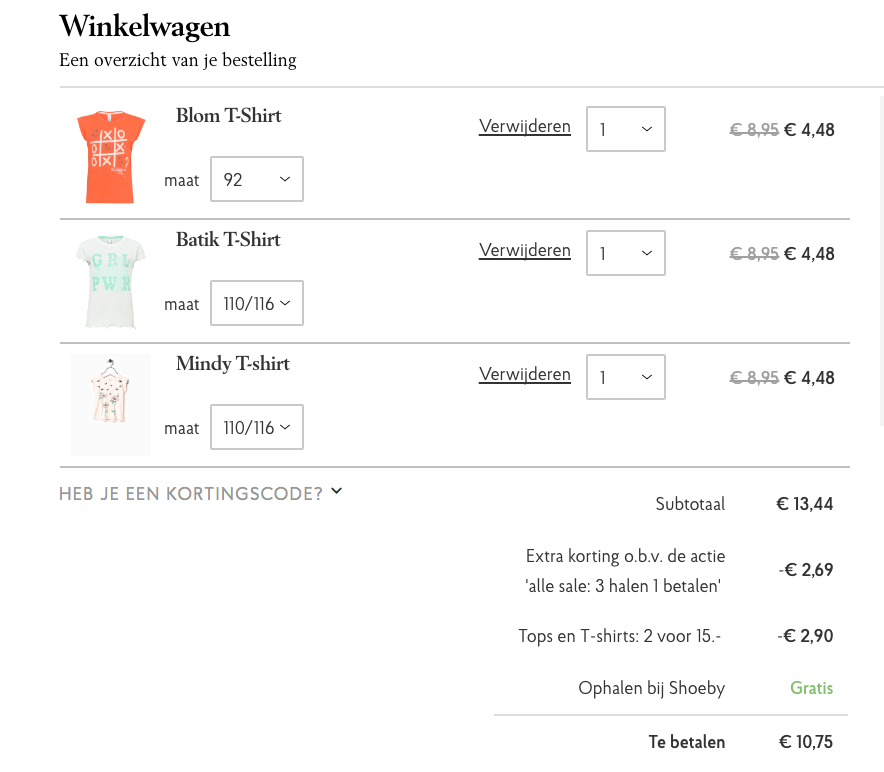This screenshot has height=772, width=884.
Task: Click the Blom T-Shirt product title
Action: tap(228, 116)
